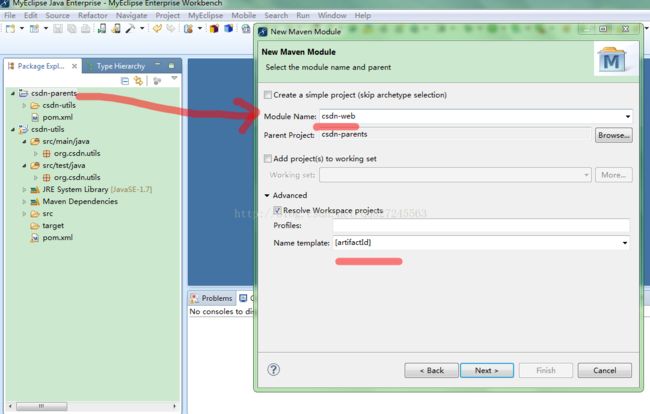Click Package Explorer horizontal scrollbar thumb
The image size is (650, 414).
(x=41, y=407)
